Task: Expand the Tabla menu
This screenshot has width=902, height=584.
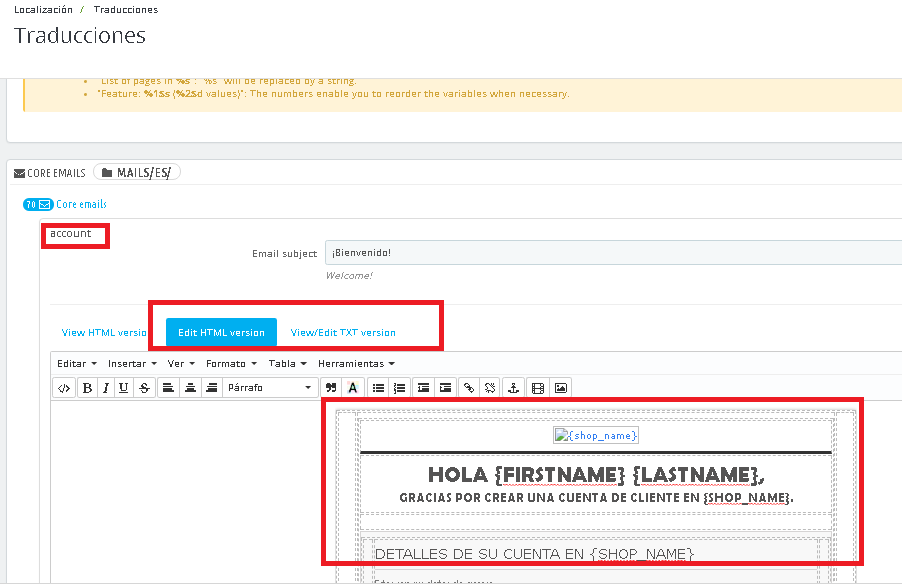Action: coord(287,364)
